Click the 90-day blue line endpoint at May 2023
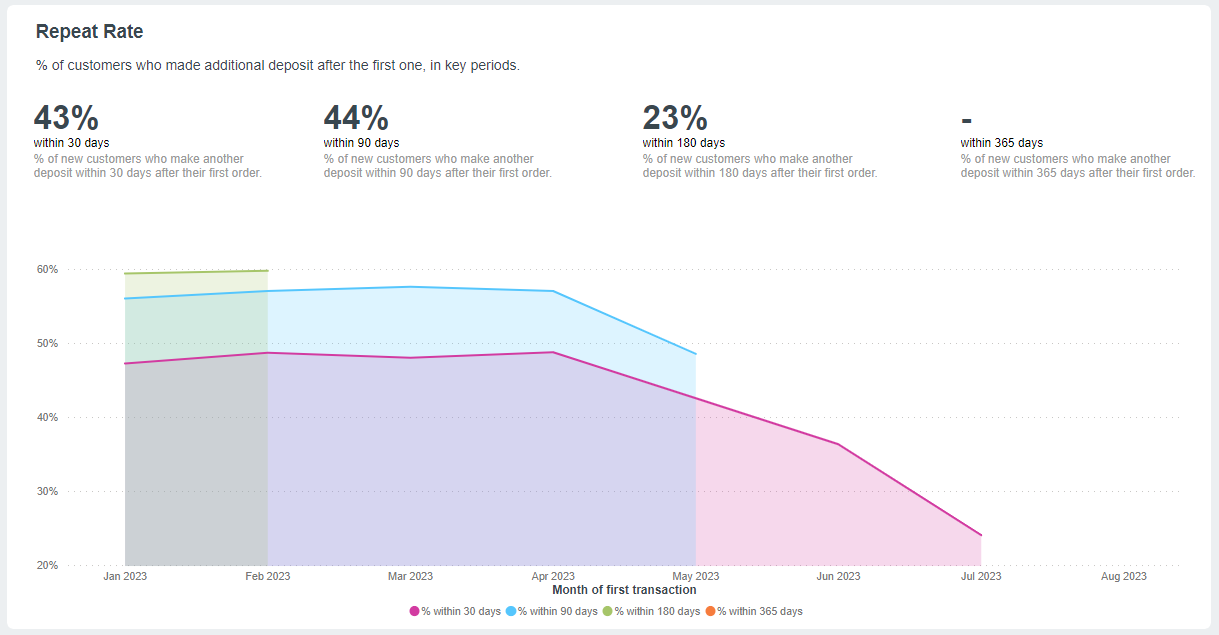The image size is (1219, 635). pos(696,354)
